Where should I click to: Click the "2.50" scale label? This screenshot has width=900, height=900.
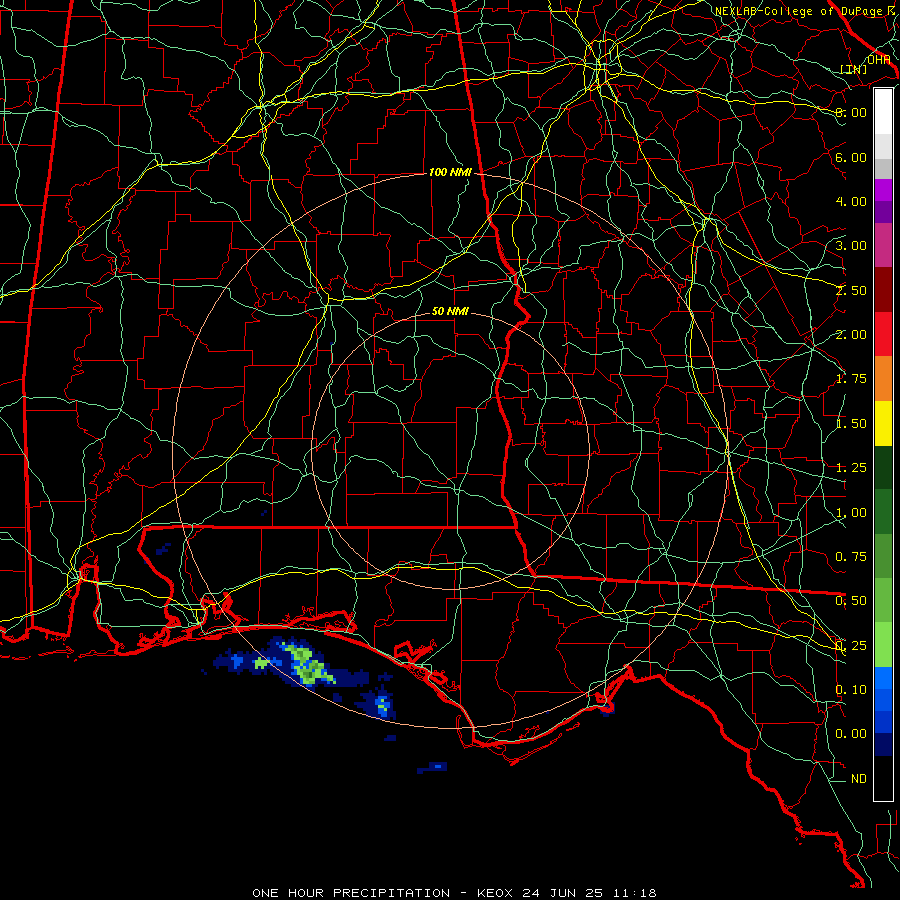[851, 290]
